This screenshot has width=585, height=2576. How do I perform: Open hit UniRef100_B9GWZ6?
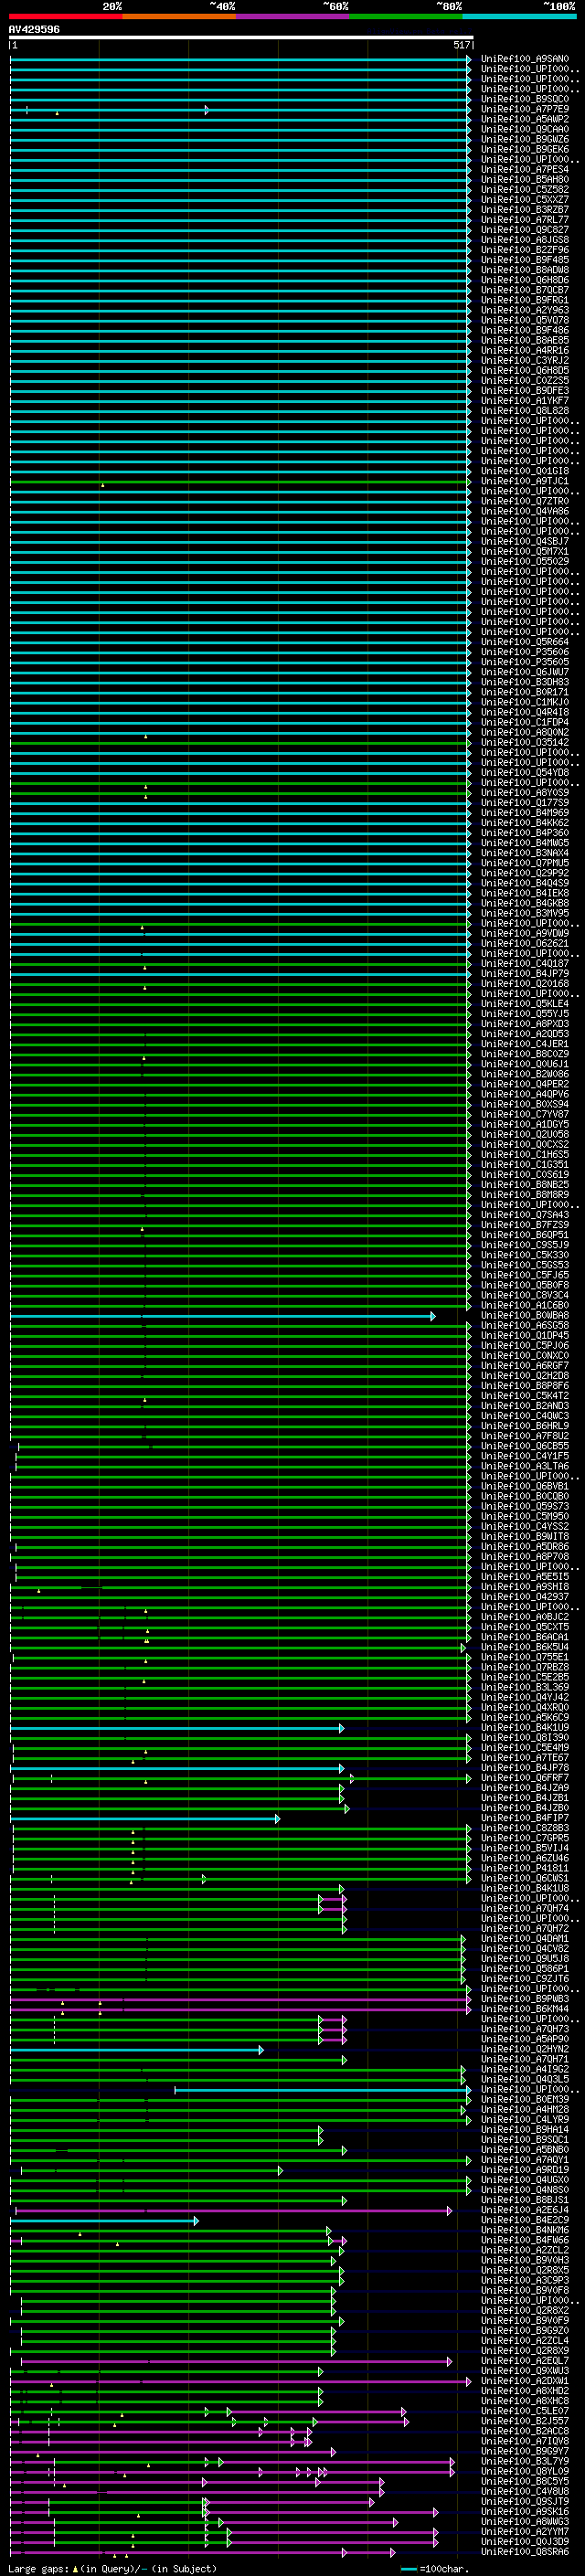[525, 139]
